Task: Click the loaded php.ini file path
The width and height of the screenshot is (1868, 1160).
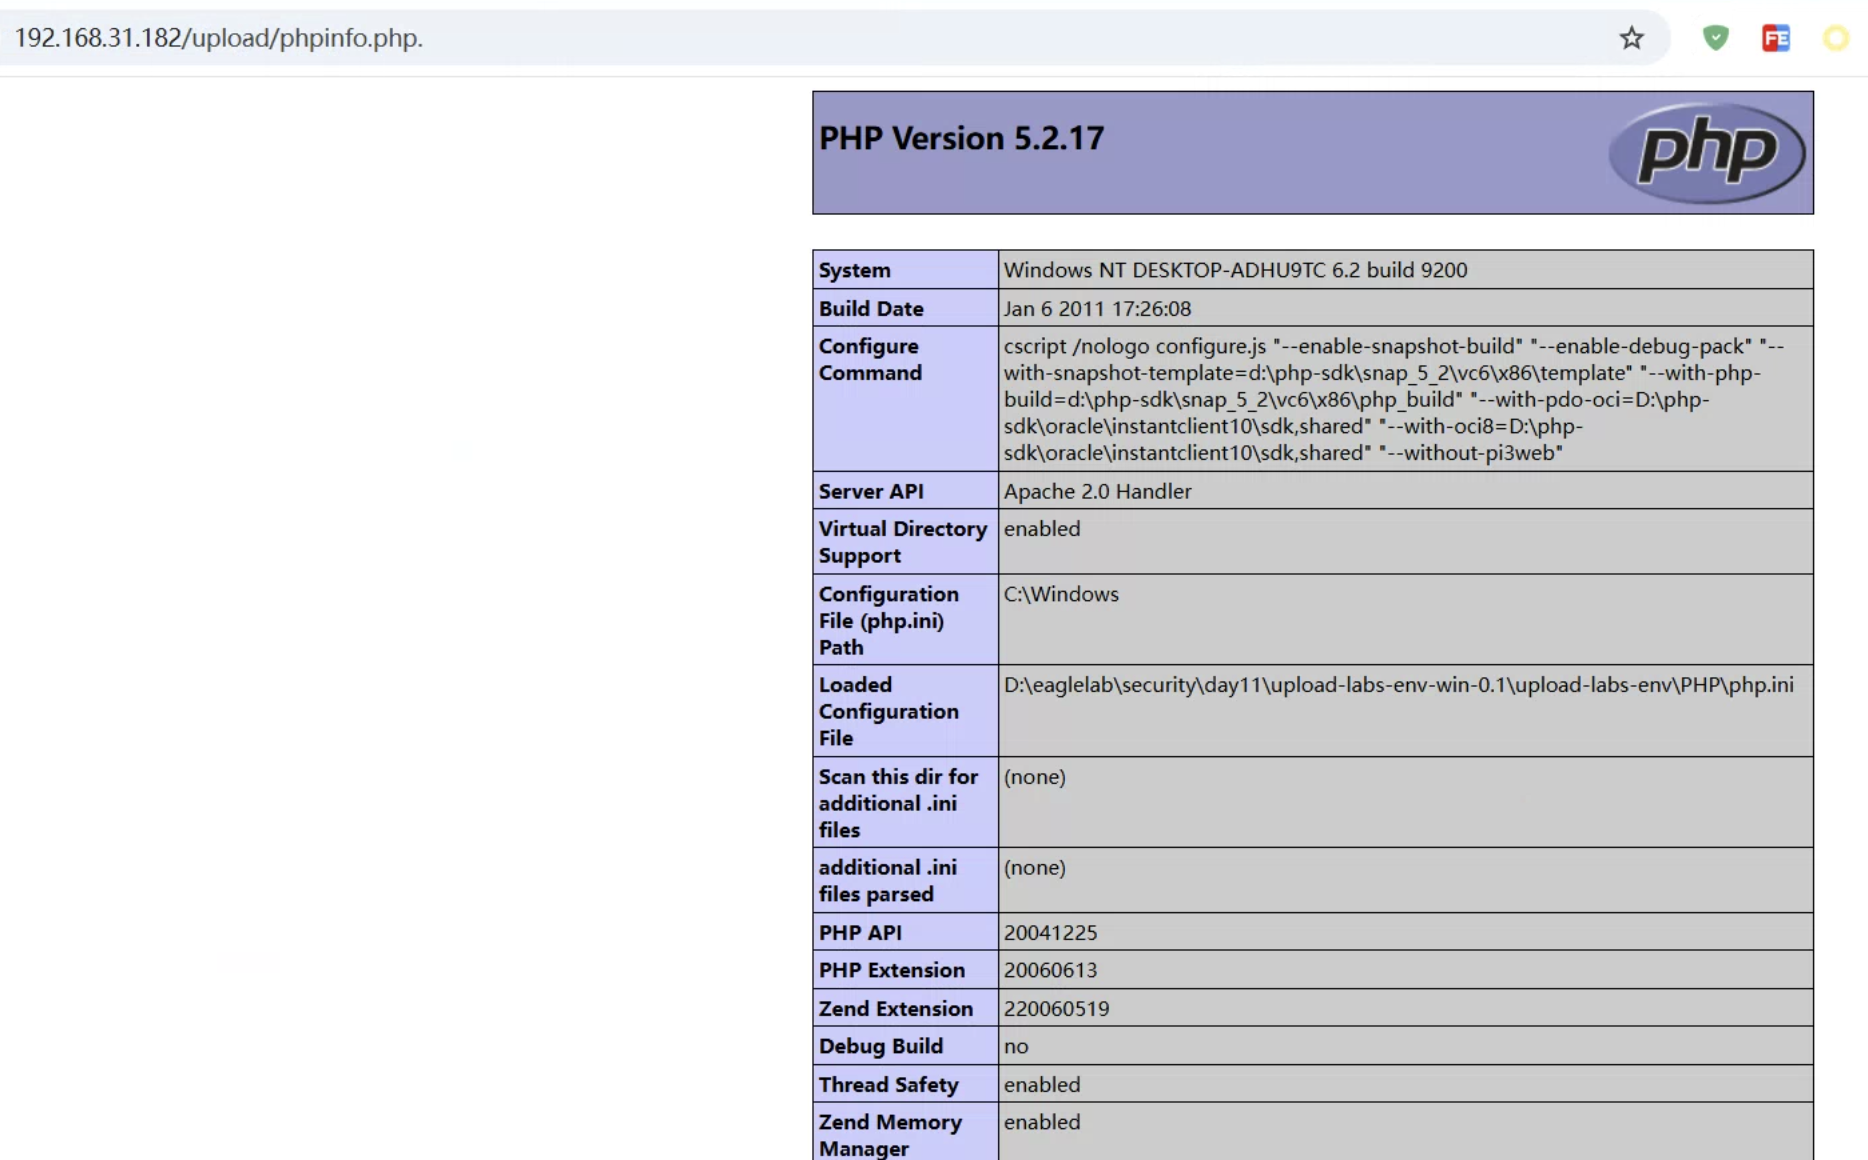Action: point(1398,685)
